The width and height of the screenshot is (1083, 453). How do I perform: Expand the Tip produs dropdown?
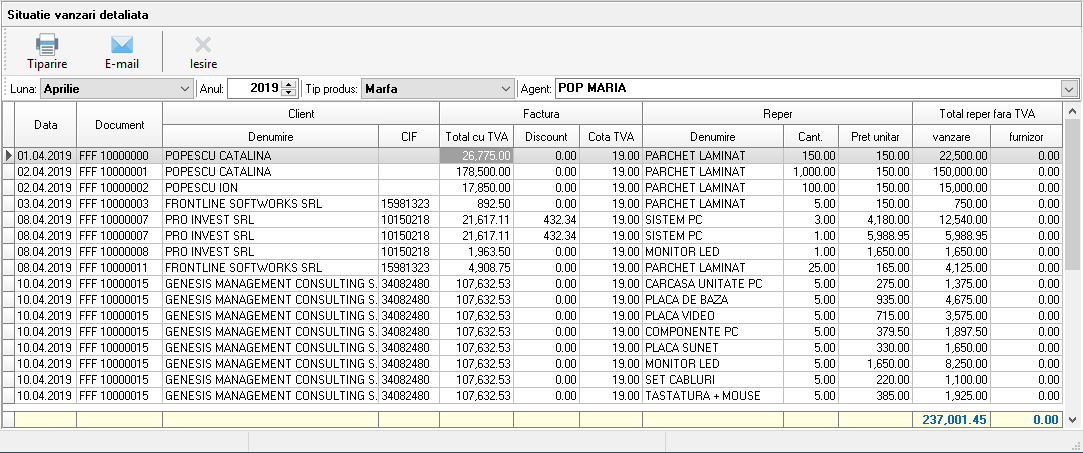point(505,88)
